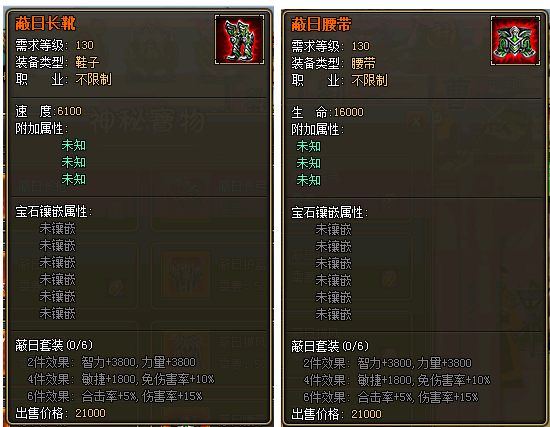Screen dimensions: 550x427
Task: Click the 蔽日长靴 boots icon
Action: [x=239, y=40]
